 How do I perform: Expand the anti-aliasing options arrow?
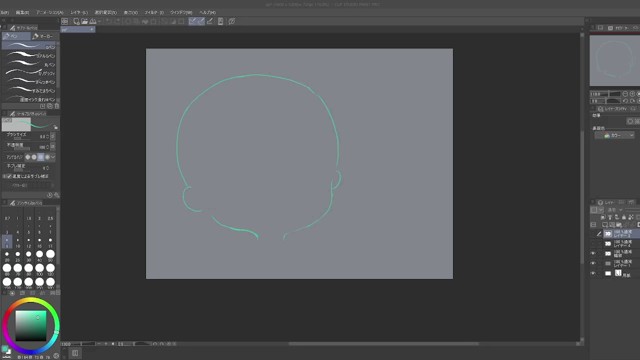(53, 157)
